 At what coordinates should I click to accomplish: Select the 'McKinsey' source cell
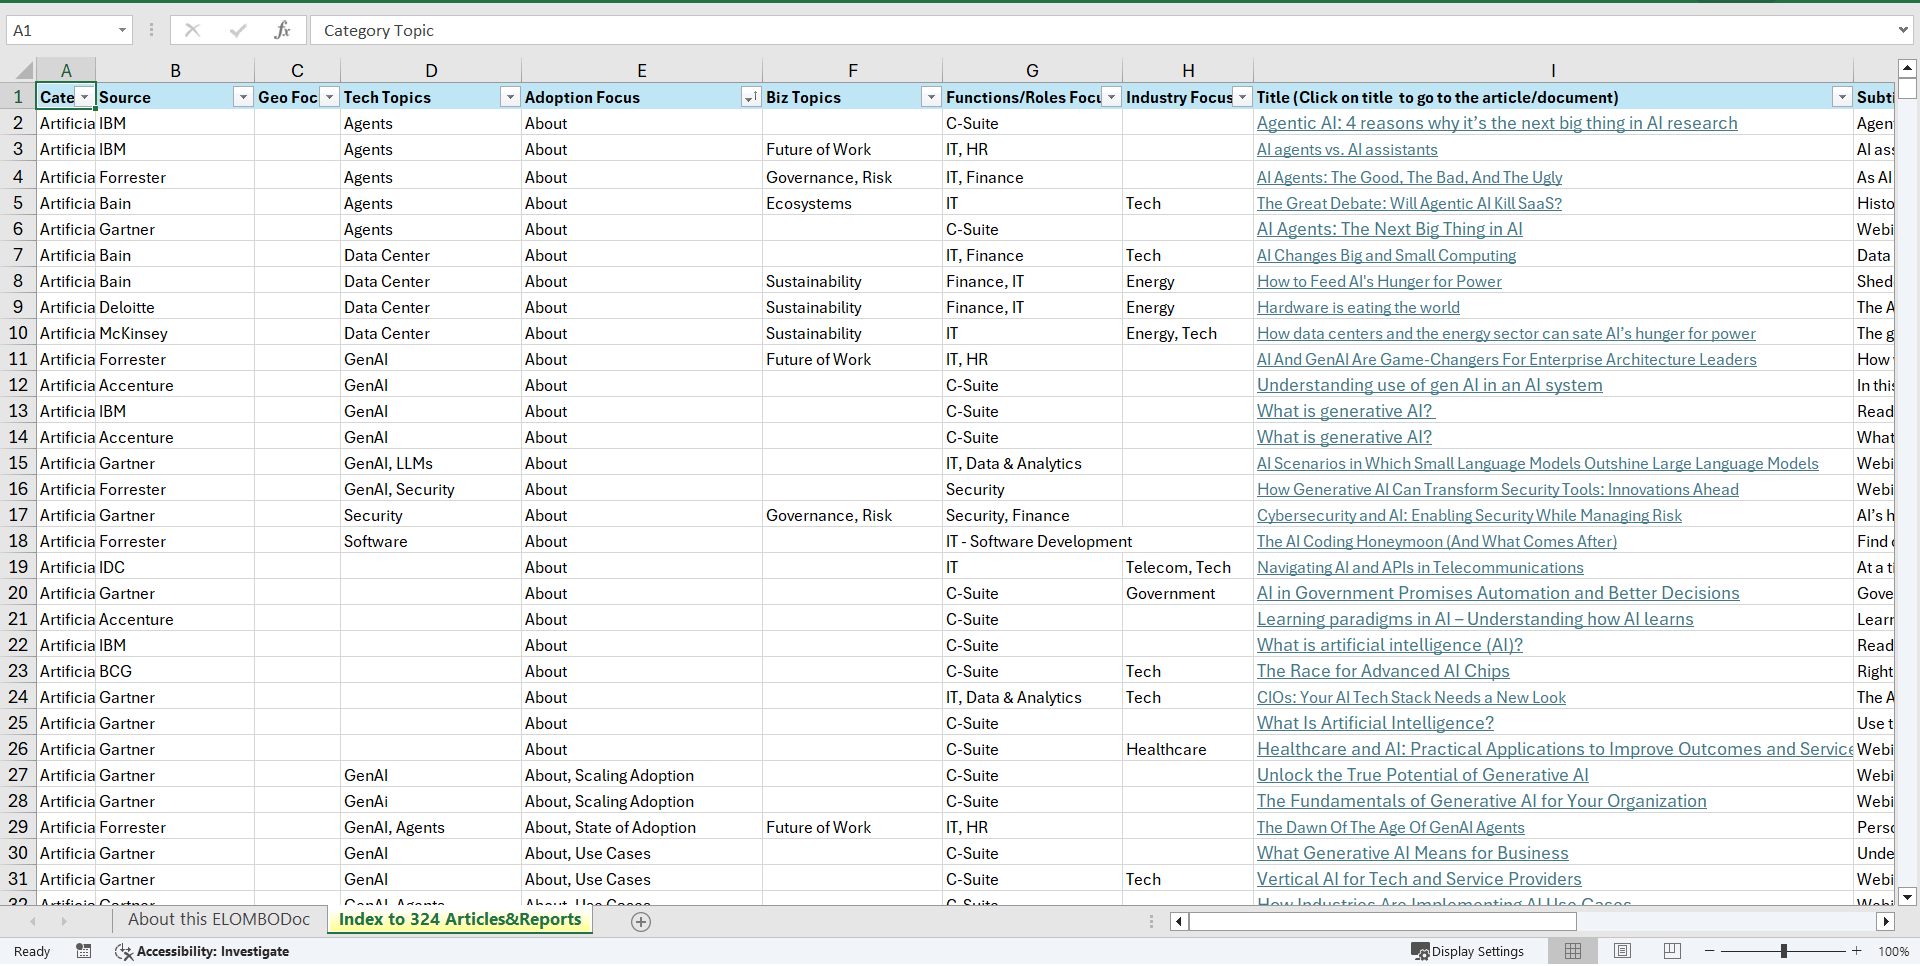[x=175, y=334]
